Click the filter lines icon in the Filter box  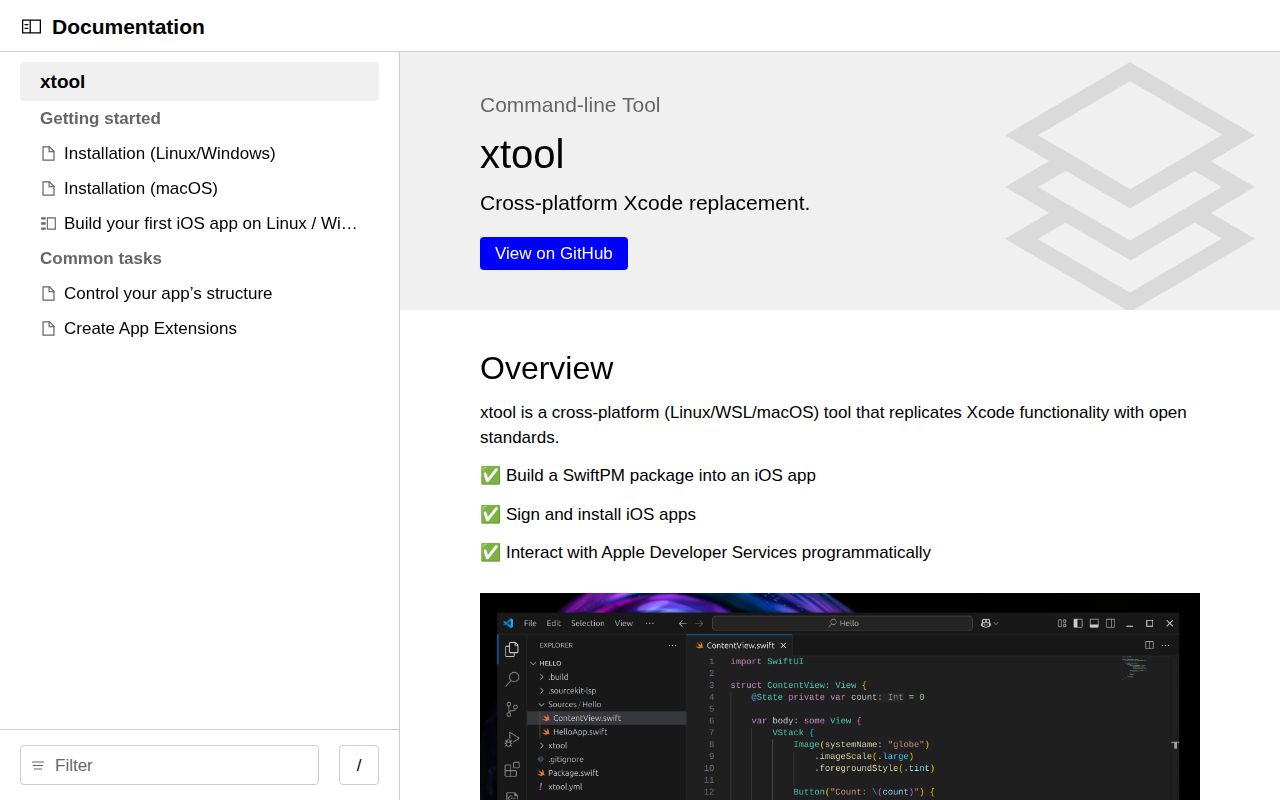coord(38,766)
